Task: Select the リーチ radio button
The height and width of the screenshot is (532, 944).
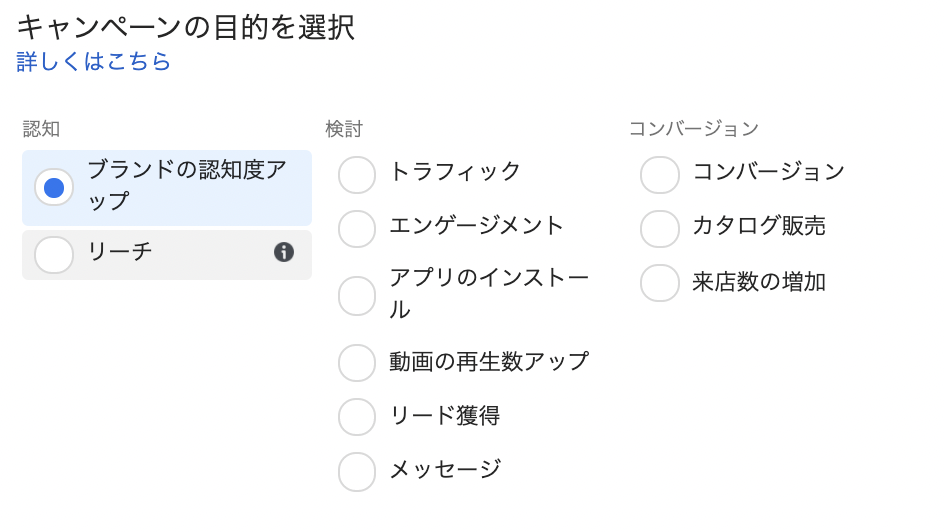Action: click(x=54, y=255)
